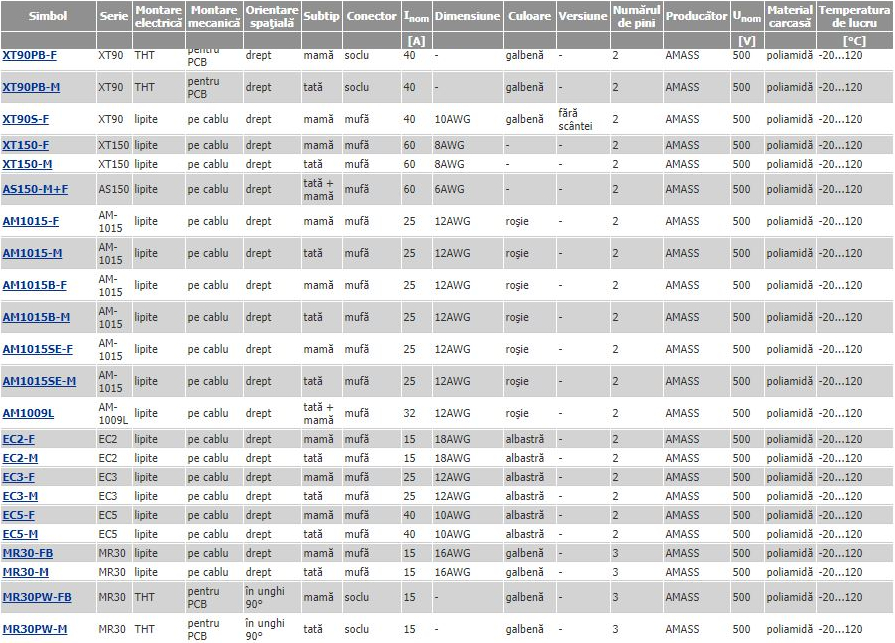The height and width of the screenshot is (643, 895).
Task: Click 'pentru PCB' in XT90PB-M row
Action: click(x=204, y=87)
